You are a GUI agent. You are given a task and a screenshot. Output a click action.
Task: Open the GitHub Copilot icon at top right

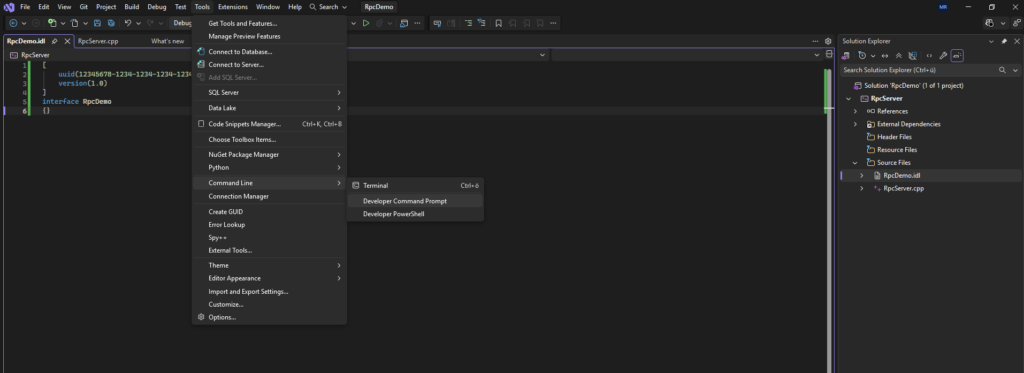coord(990,23)
